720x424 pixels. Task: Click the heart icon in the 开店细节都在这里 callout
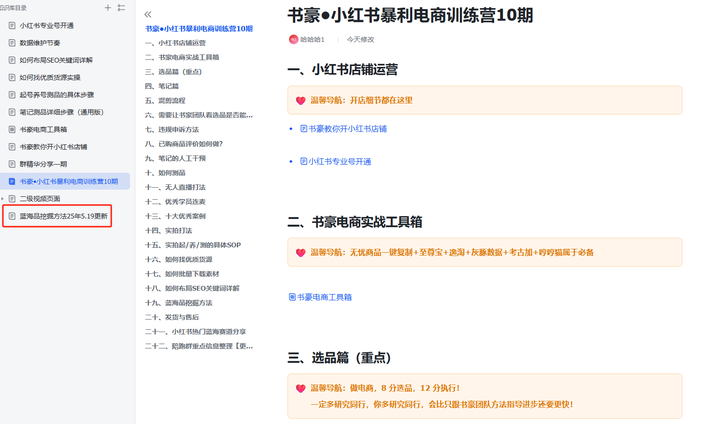click(301, 100)
